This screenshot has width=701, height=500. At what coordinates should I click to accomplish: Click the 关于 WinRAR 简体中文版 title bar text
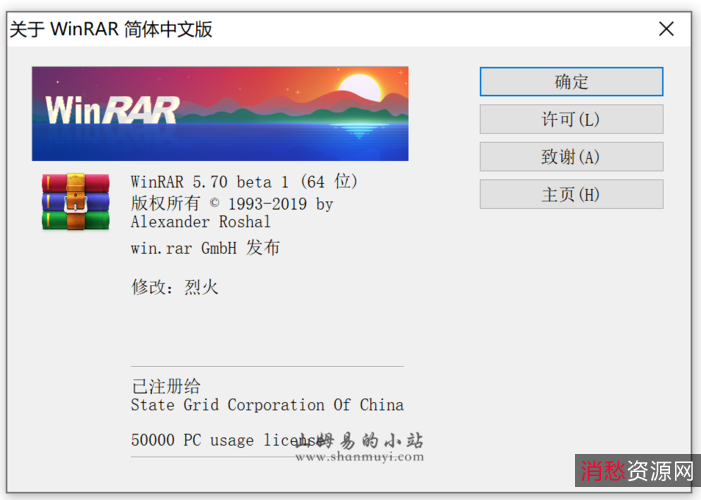tap(111, 30)
